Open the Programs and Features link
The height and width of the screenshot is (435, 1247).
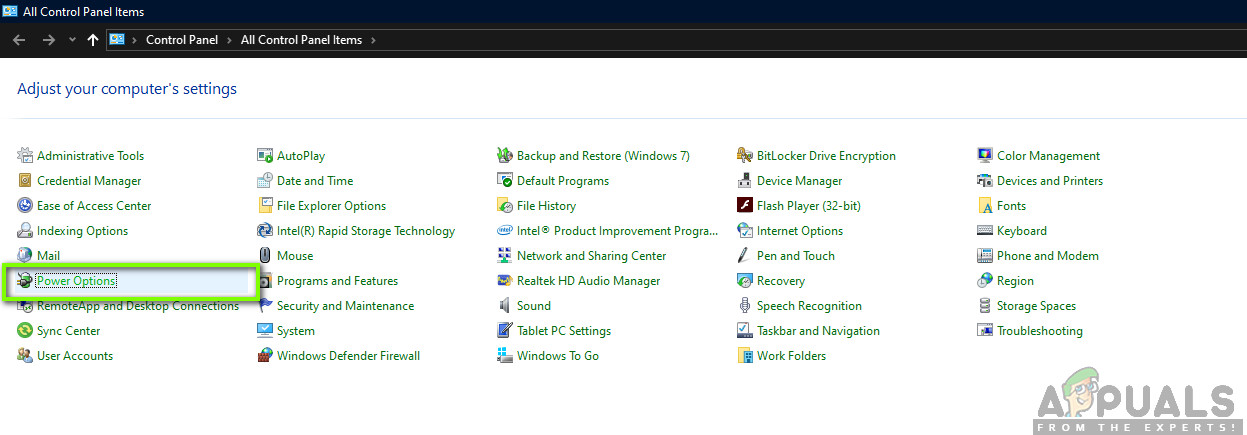click(337, 281)
